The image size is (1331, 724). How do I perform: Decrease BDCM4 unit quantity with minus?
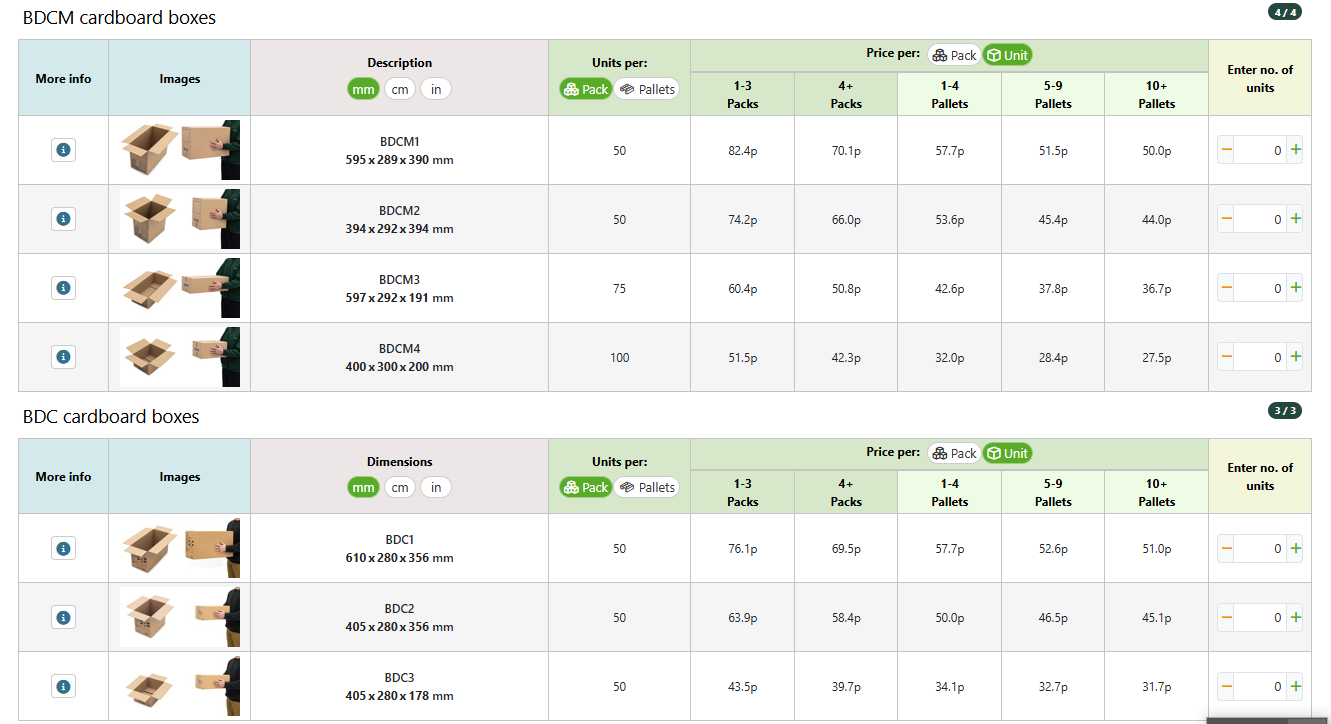click(1226, 357)
